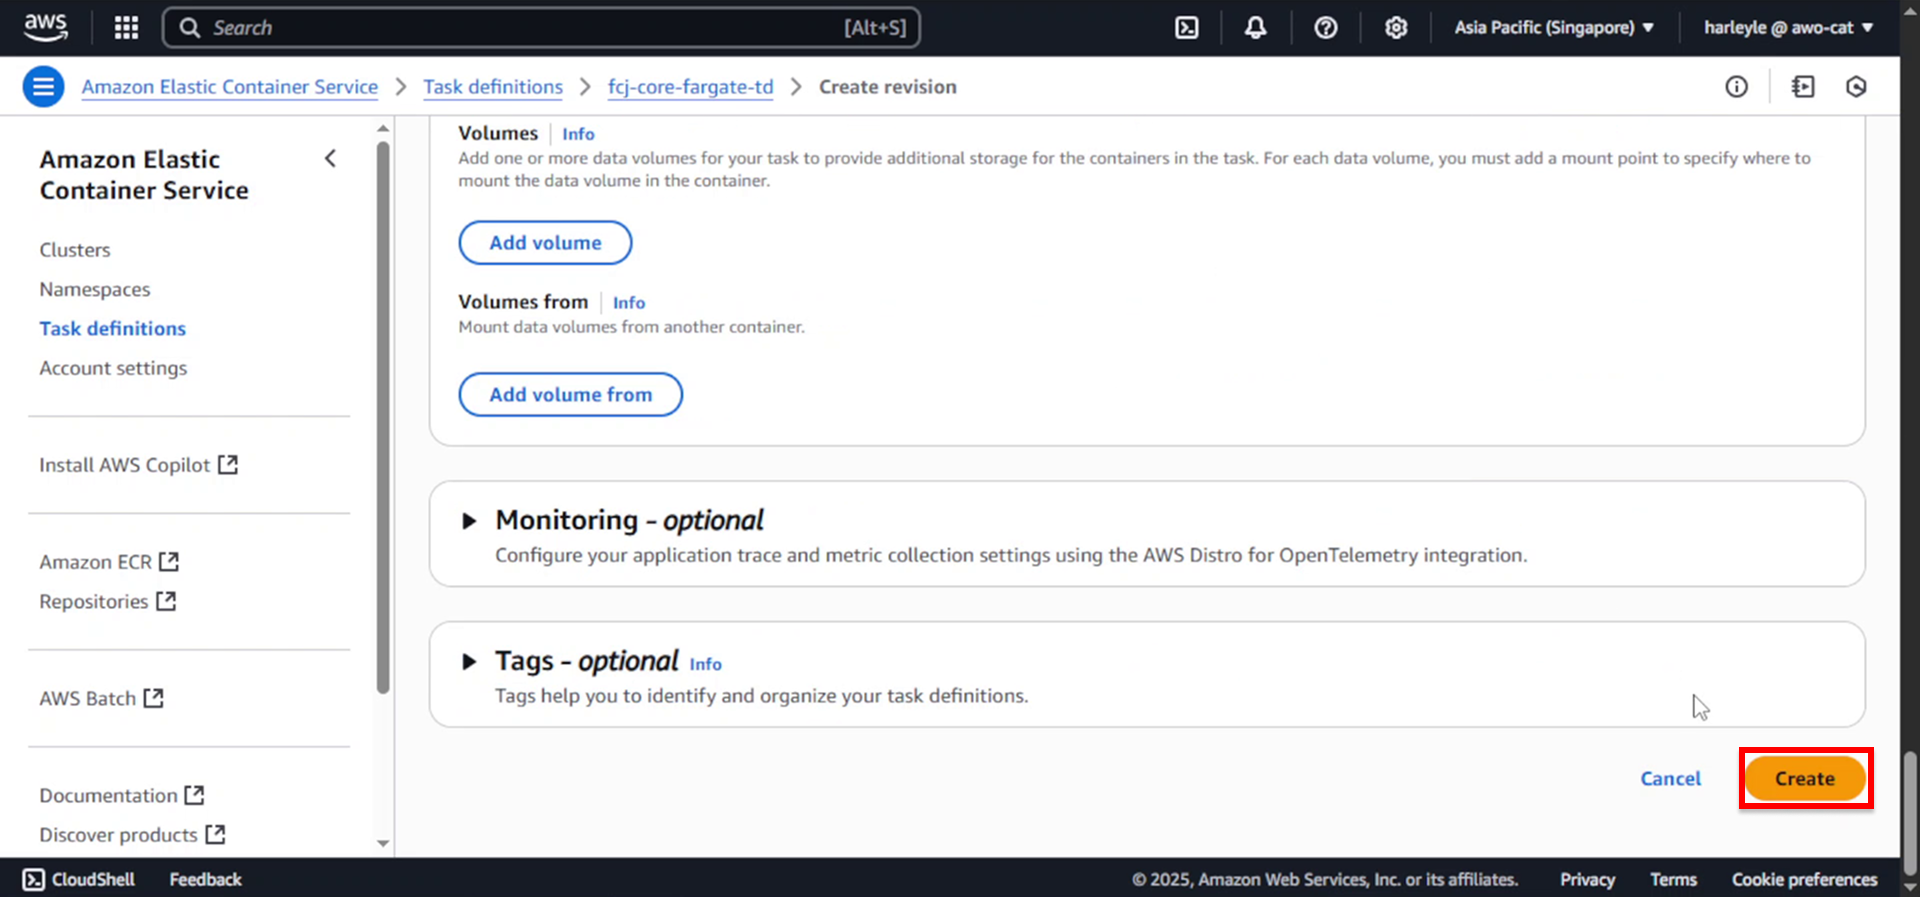Viewport: 1920px width, 897px height.
Task: Collapse the sidebar with the chevron
Action: pyautogui.click(x=330, y=158)
